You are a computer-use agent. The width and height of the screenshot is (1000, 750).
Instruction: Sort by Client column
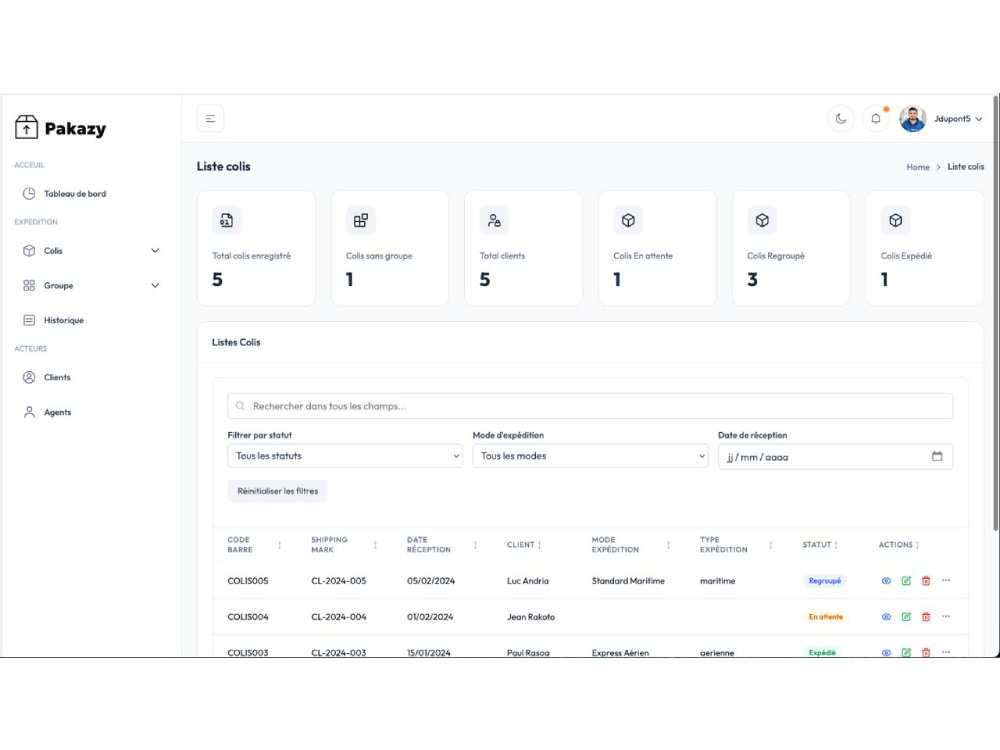540,545
